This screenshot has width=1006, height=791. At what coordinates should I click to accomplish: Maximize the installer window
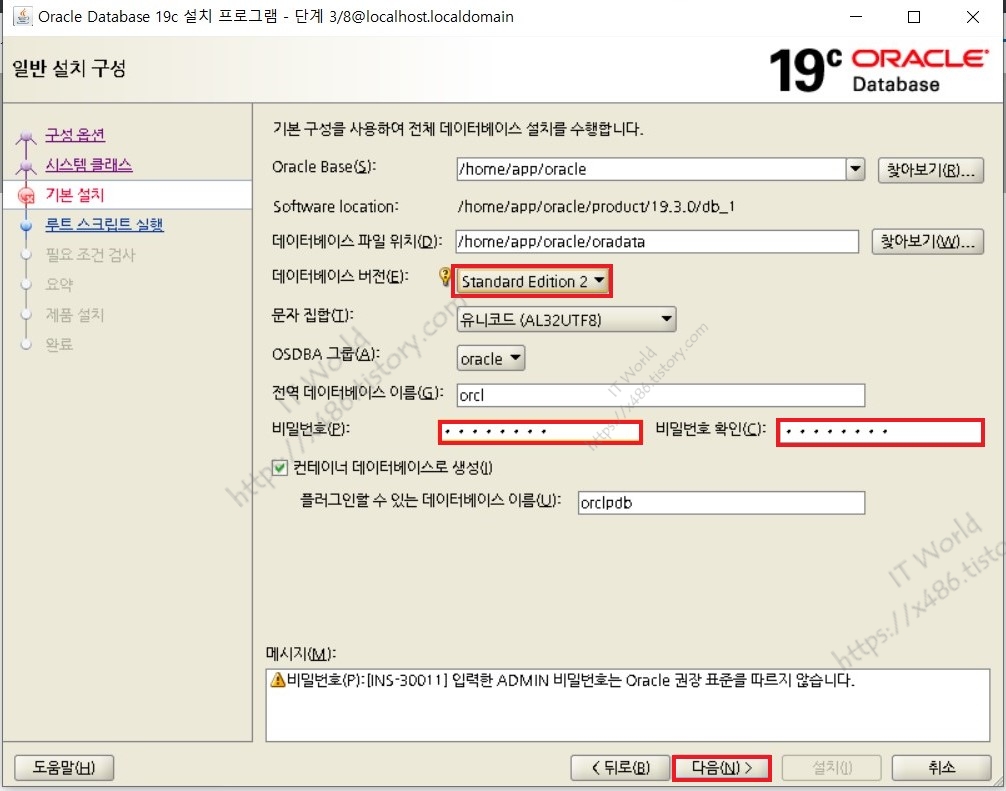click(914, 17)
